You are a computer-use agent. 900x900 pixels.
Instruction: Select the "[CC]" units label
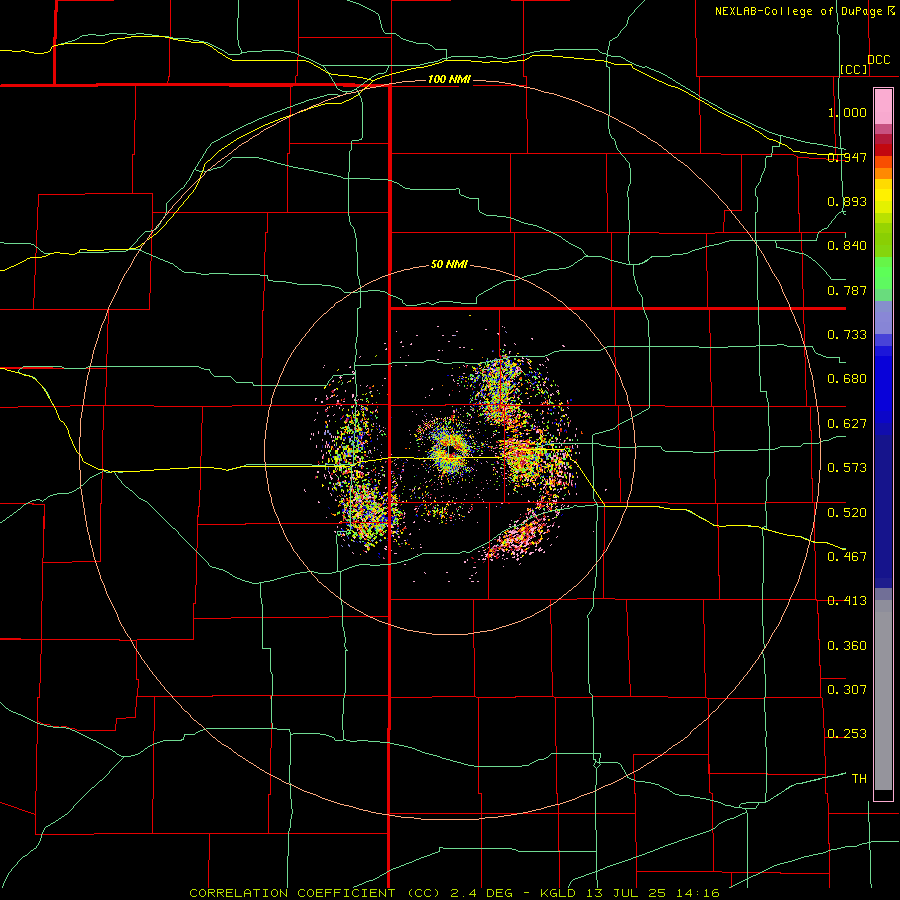(854, 70)
